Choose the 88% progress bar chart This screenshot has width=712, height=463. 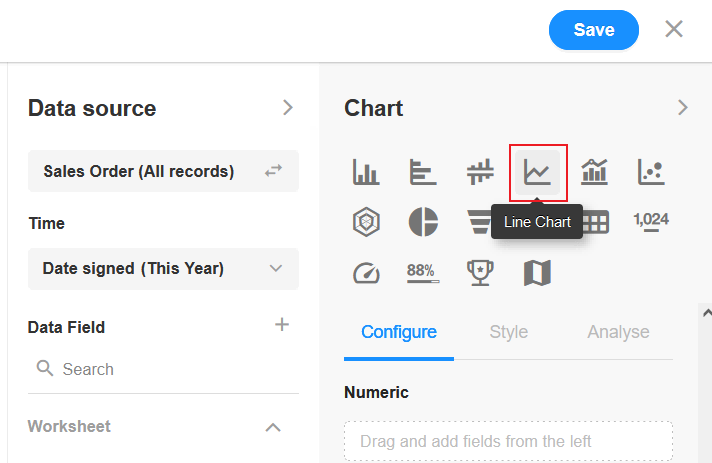[x=423, y=273]
